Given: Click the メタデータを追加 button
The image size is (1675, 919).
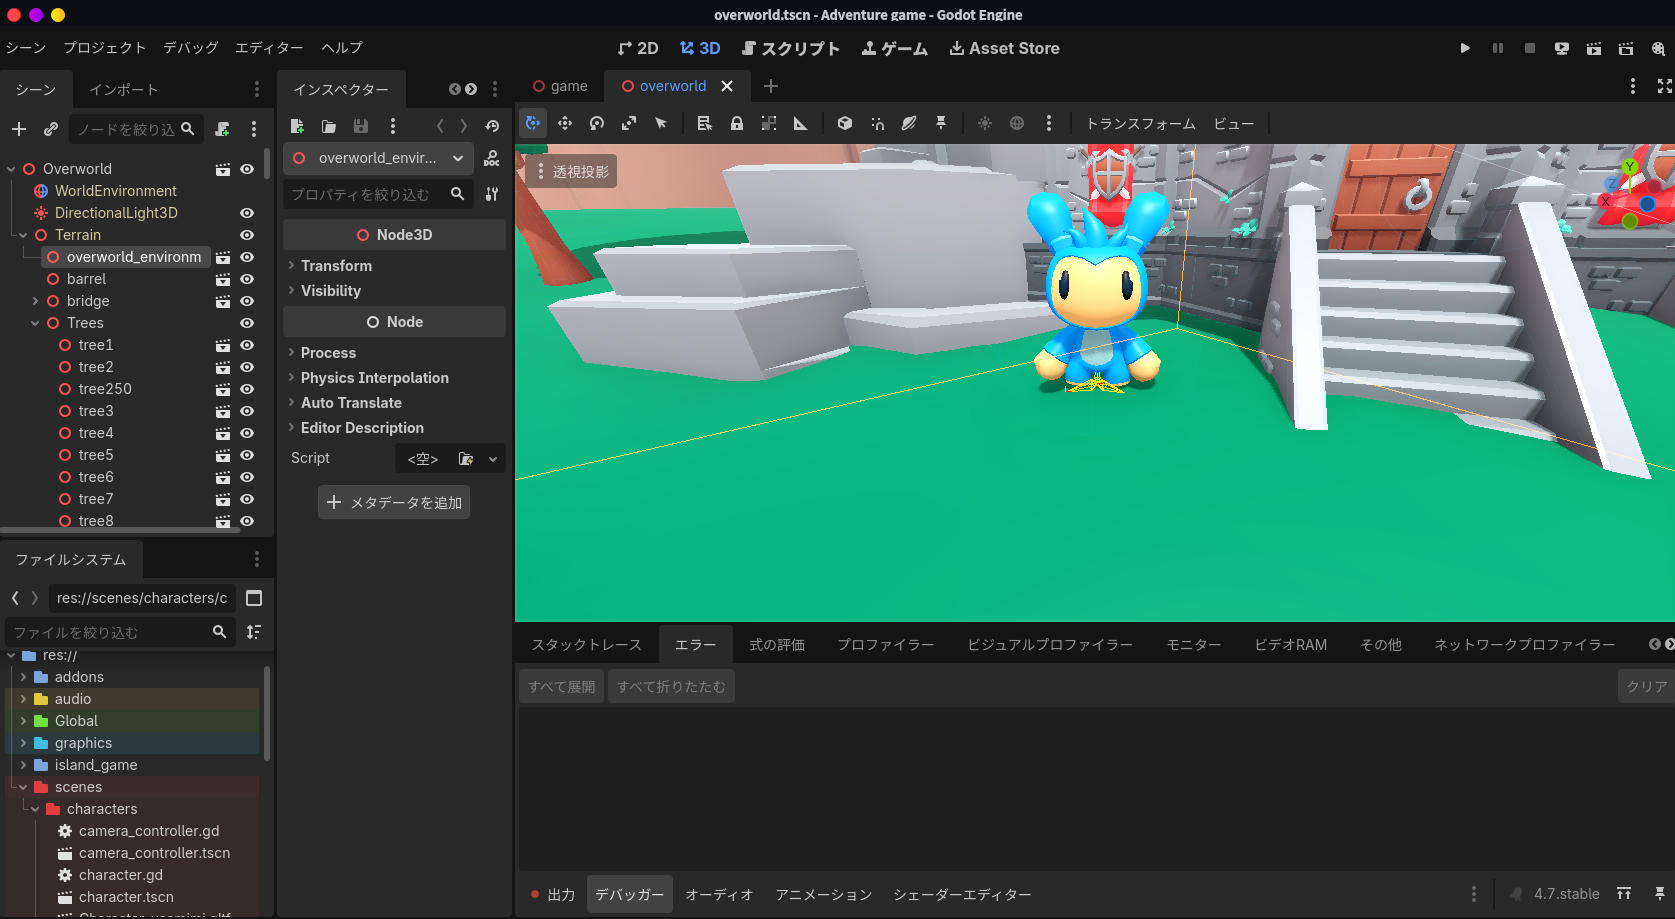Looking at the screenshot, I should pos(394,503).
